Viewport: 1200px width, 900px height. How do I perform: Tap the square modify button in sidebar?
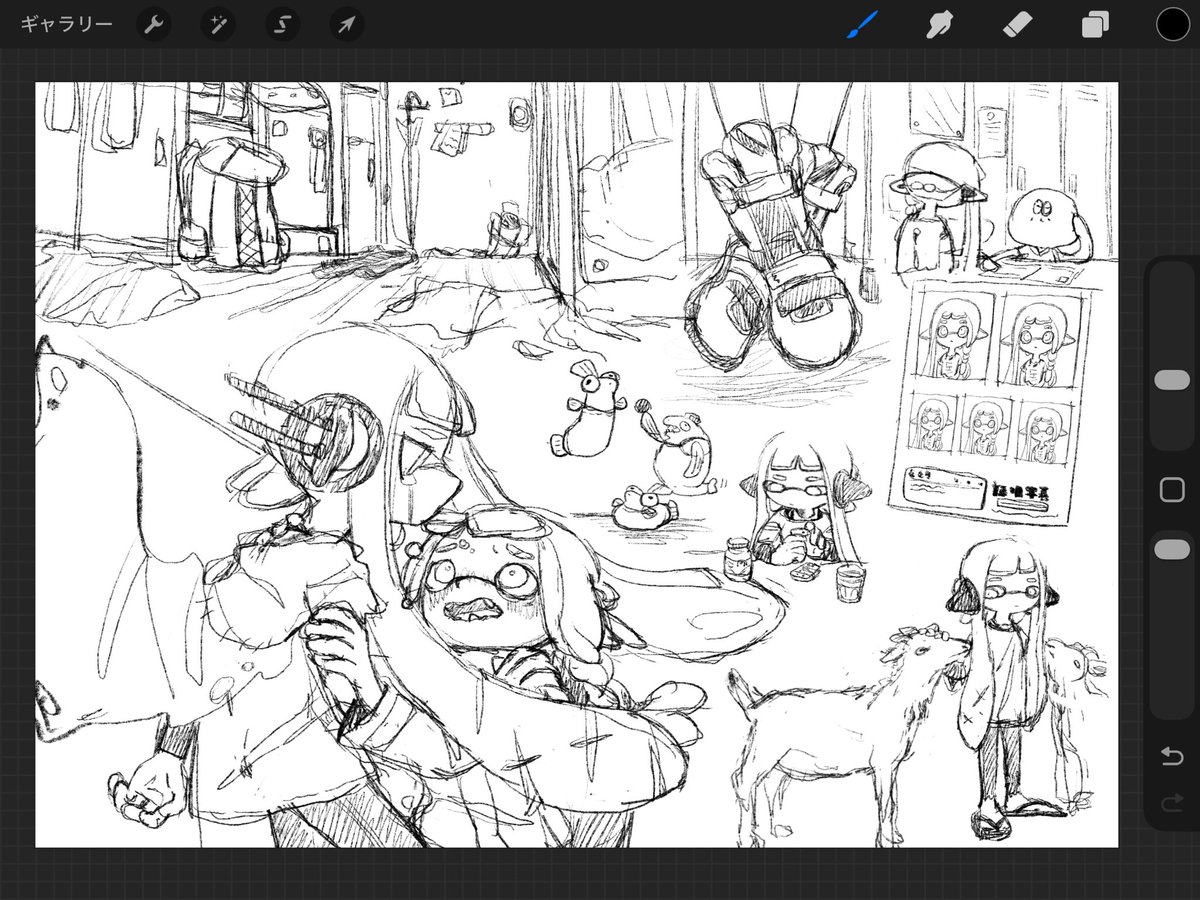tap(1172, 490)
